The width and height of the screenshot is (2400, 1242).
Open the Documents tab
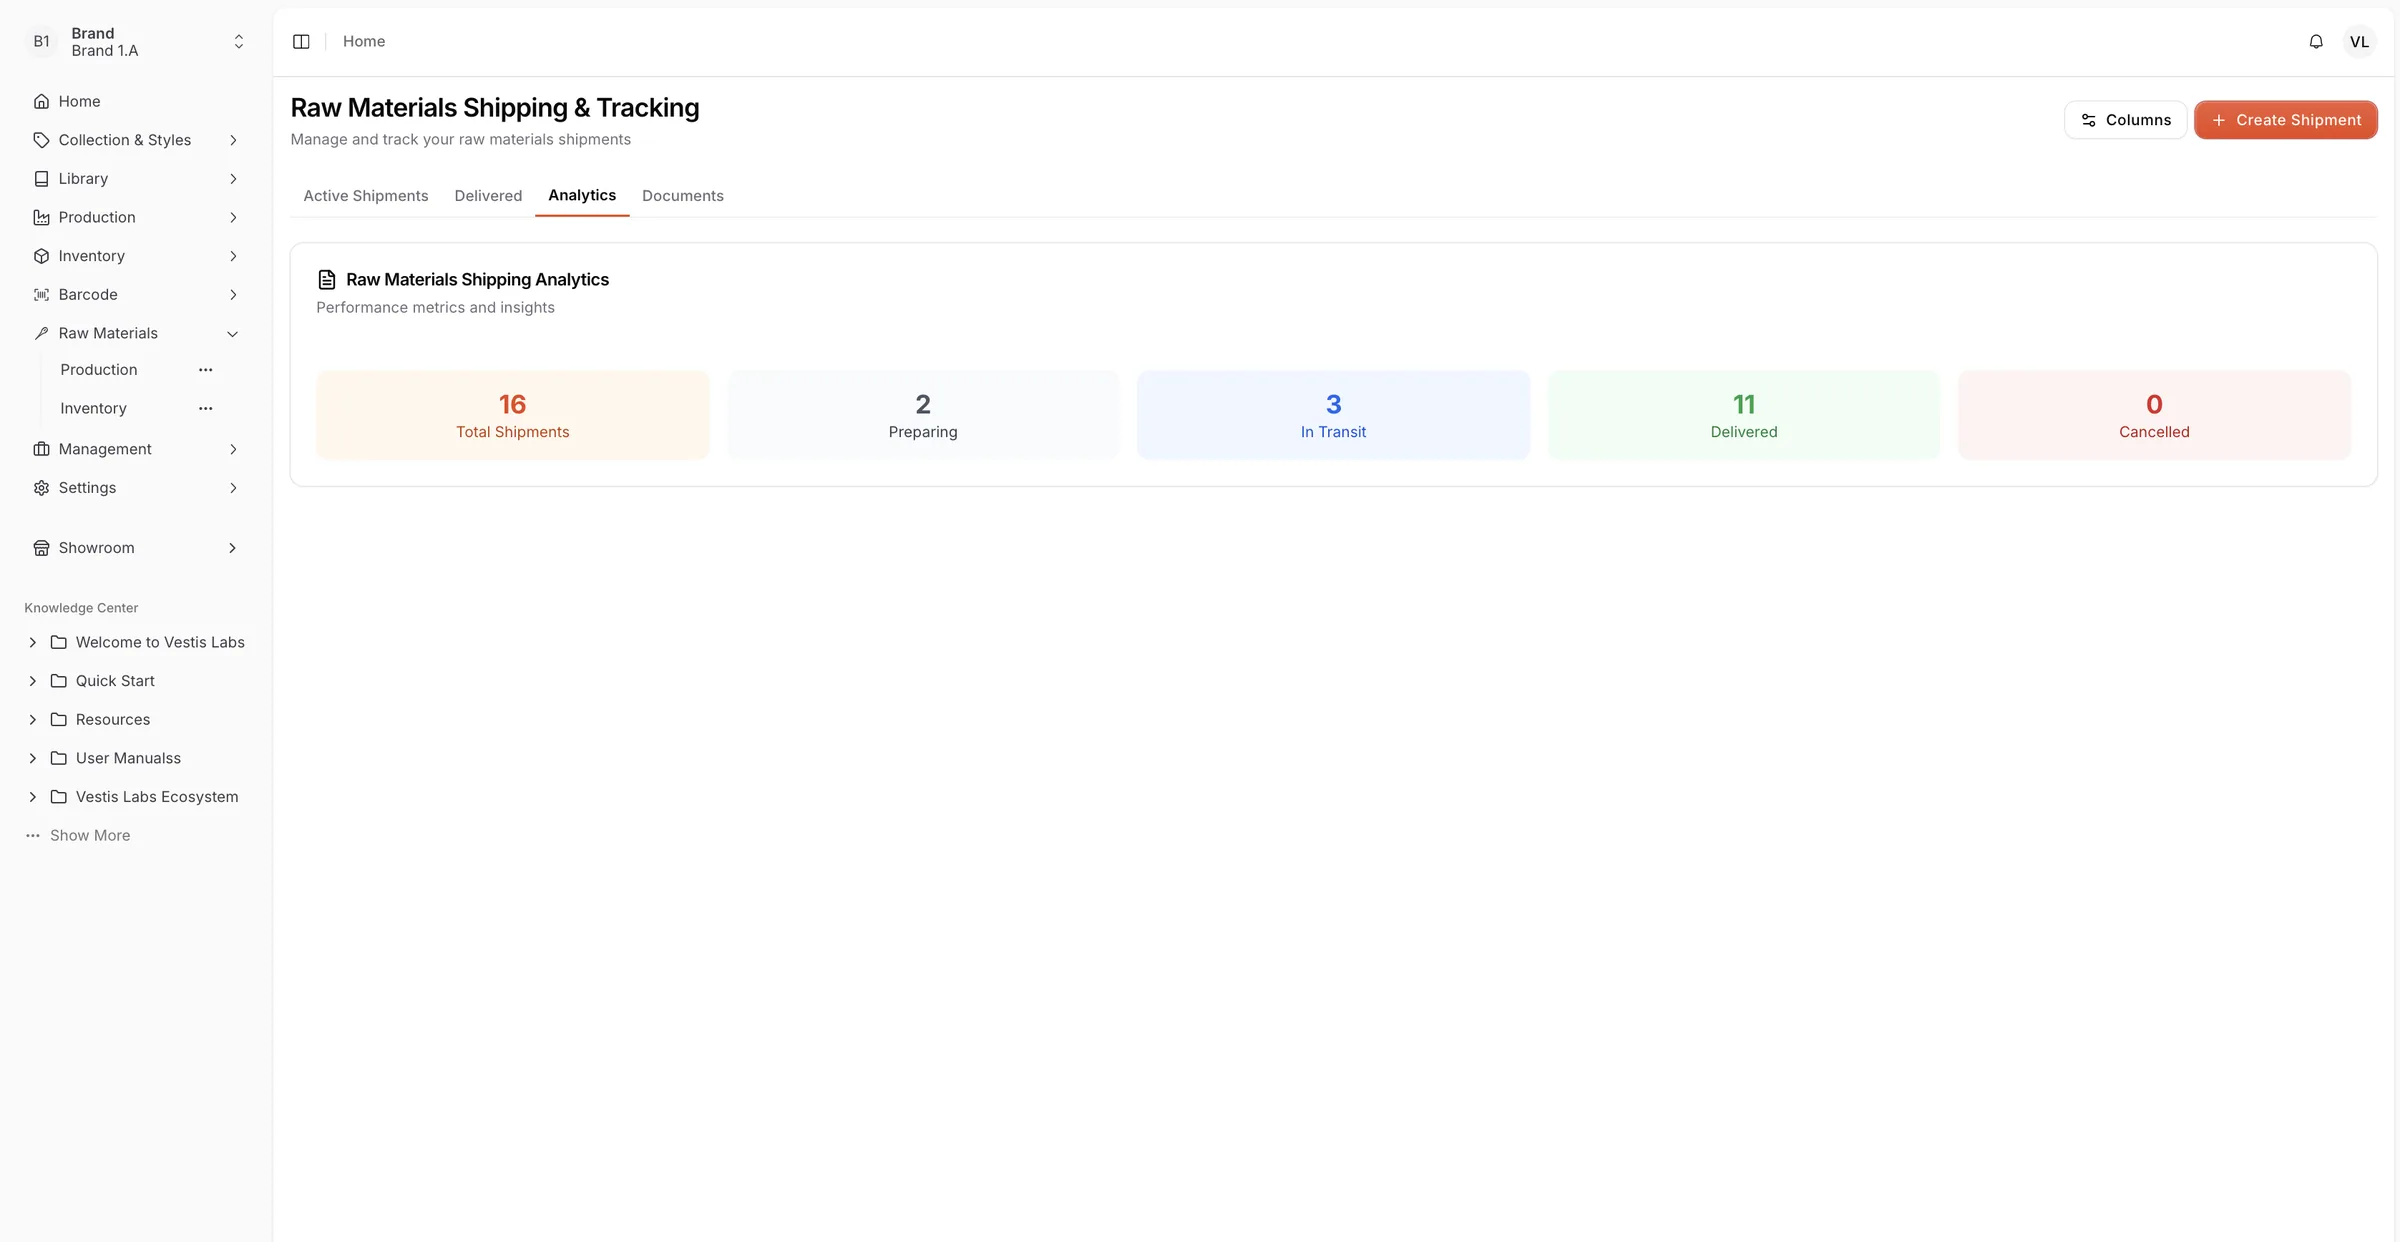[683, 196]
